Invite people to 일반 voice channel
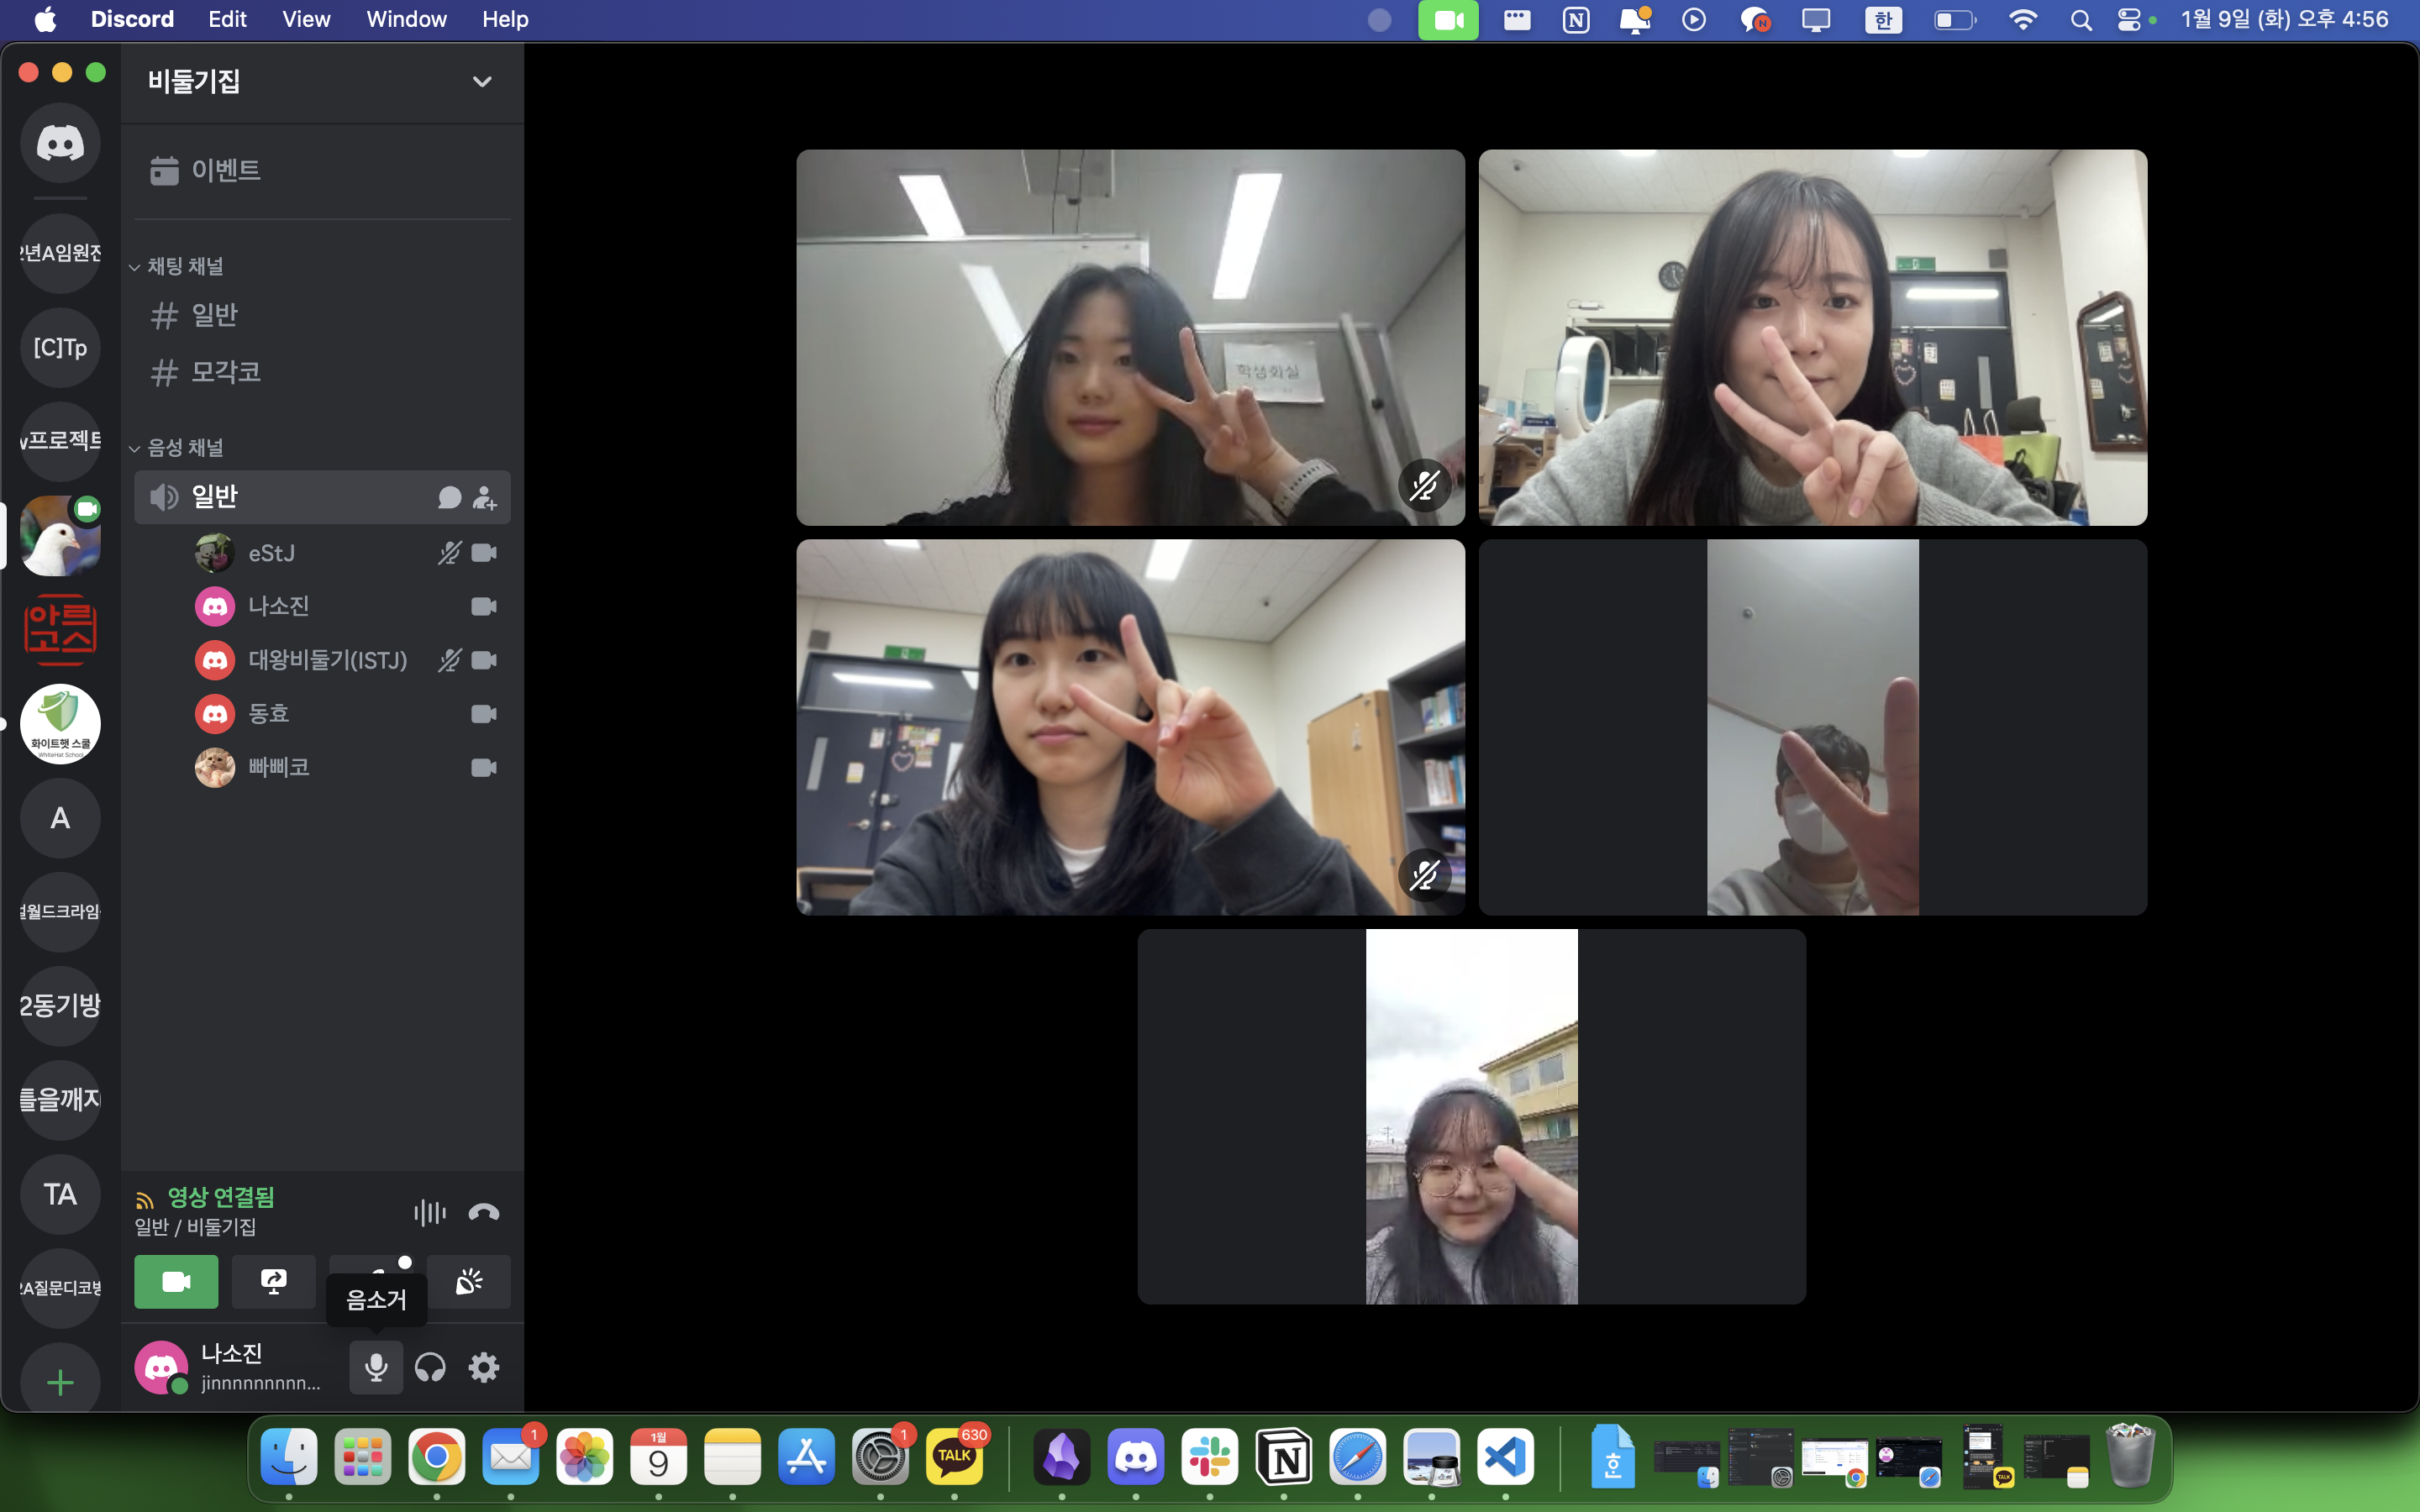This screenshot has width=2420, height=1512. pyautogui.click(x=485, y=497)
